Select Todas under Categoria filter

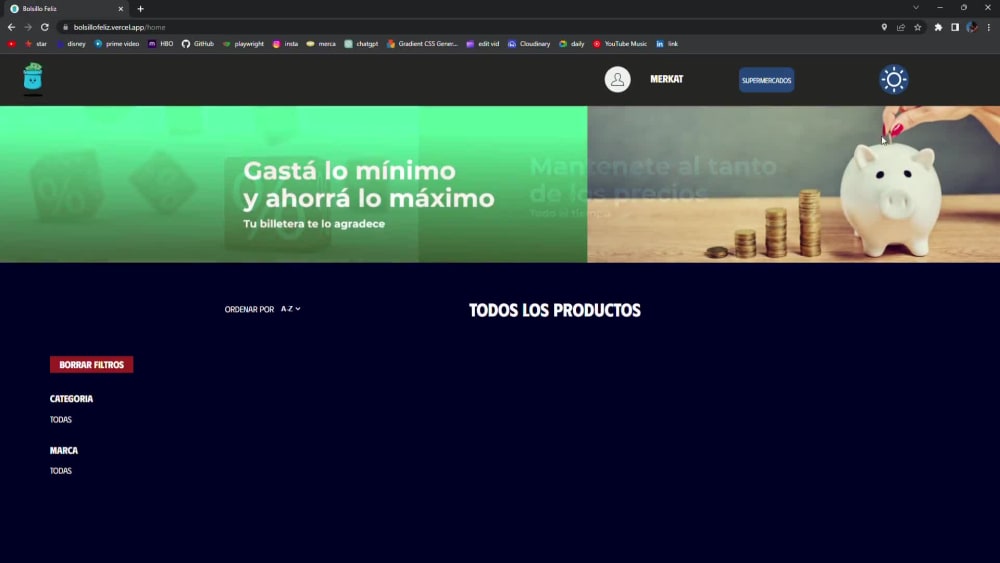click(x=61, y=420)
